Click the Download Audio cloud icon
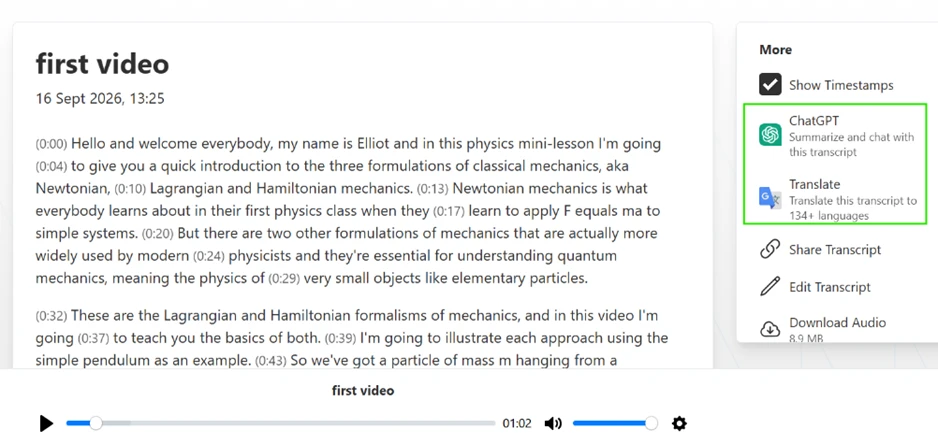This screenshot has width=938, height=444. point(770,329)
